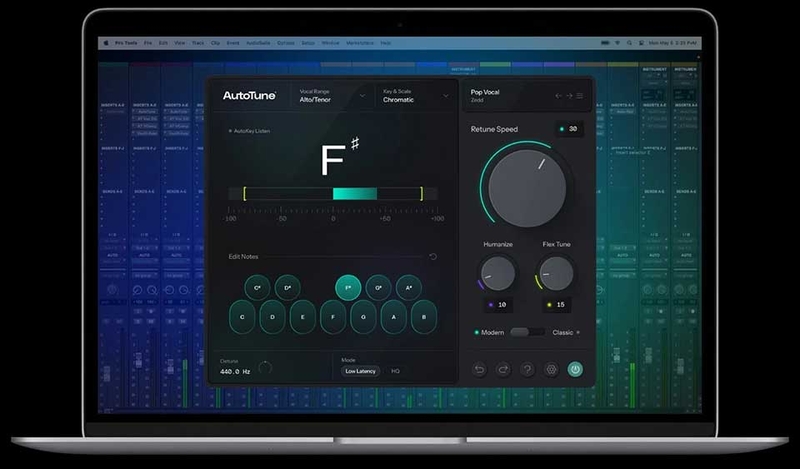Click the redo icon in AutoTune
The height and width of the screenshot is (469, 800).
[x=503, y=369]
